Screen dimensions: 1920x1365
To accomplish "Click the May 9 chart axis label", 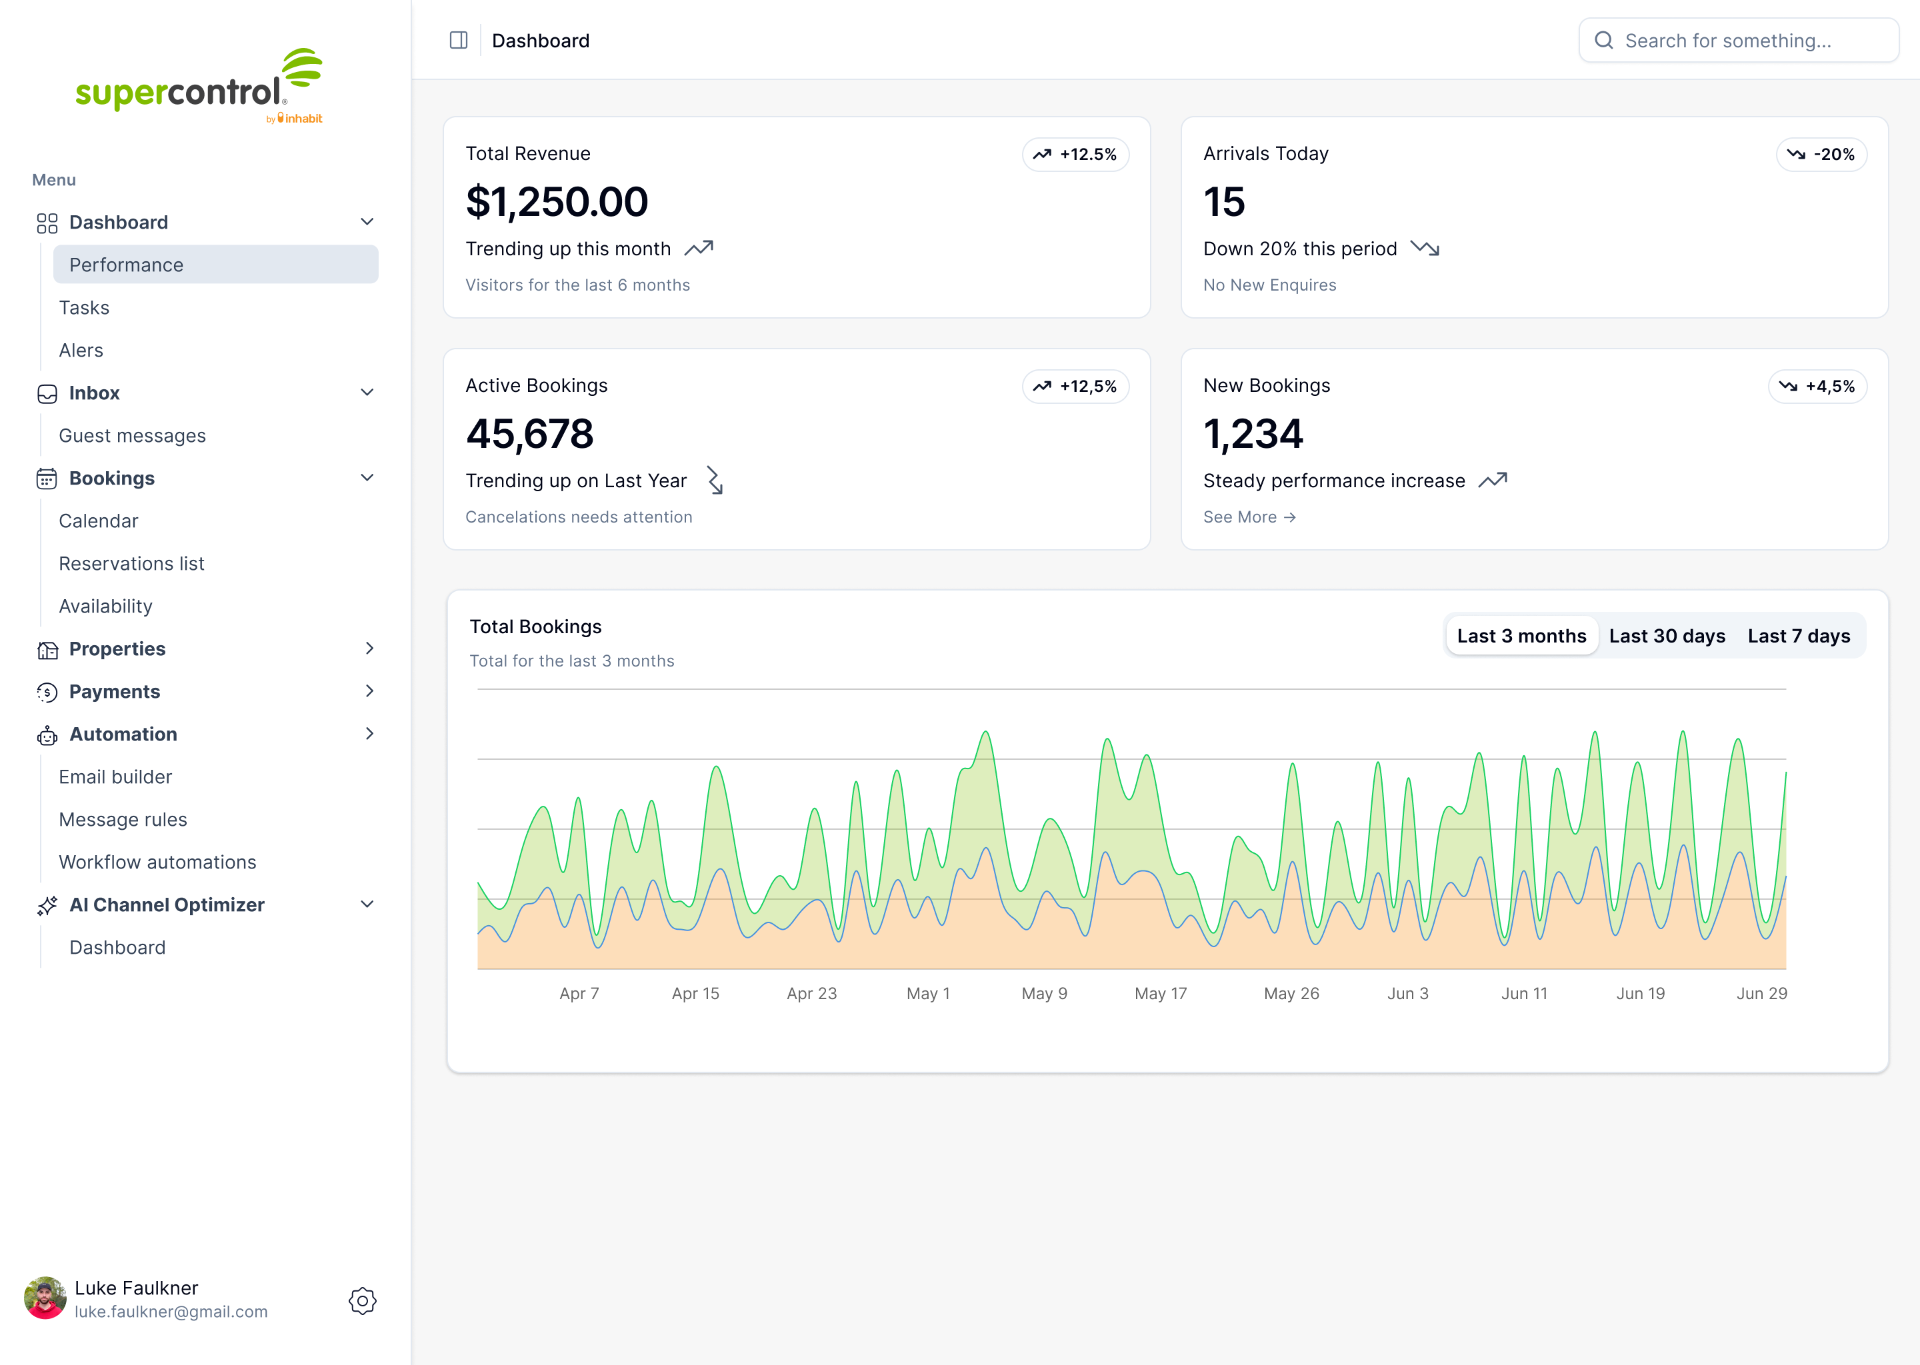I will [x=1044, y=994].
